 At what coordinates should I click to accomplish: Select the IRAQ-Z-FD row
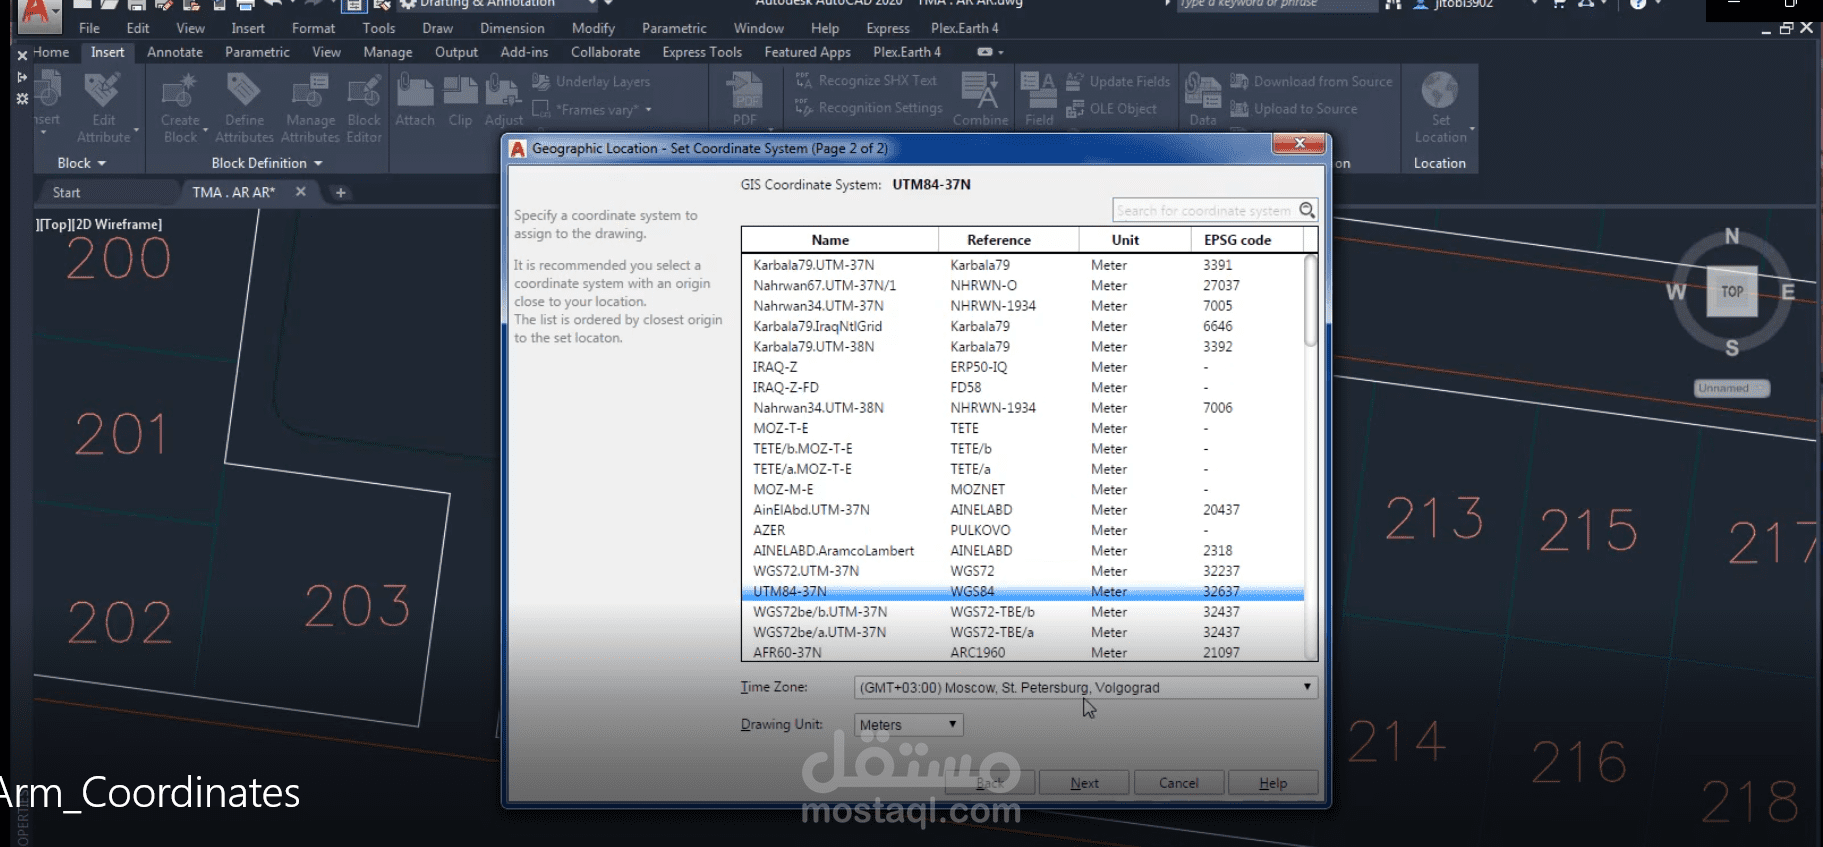1023,387
